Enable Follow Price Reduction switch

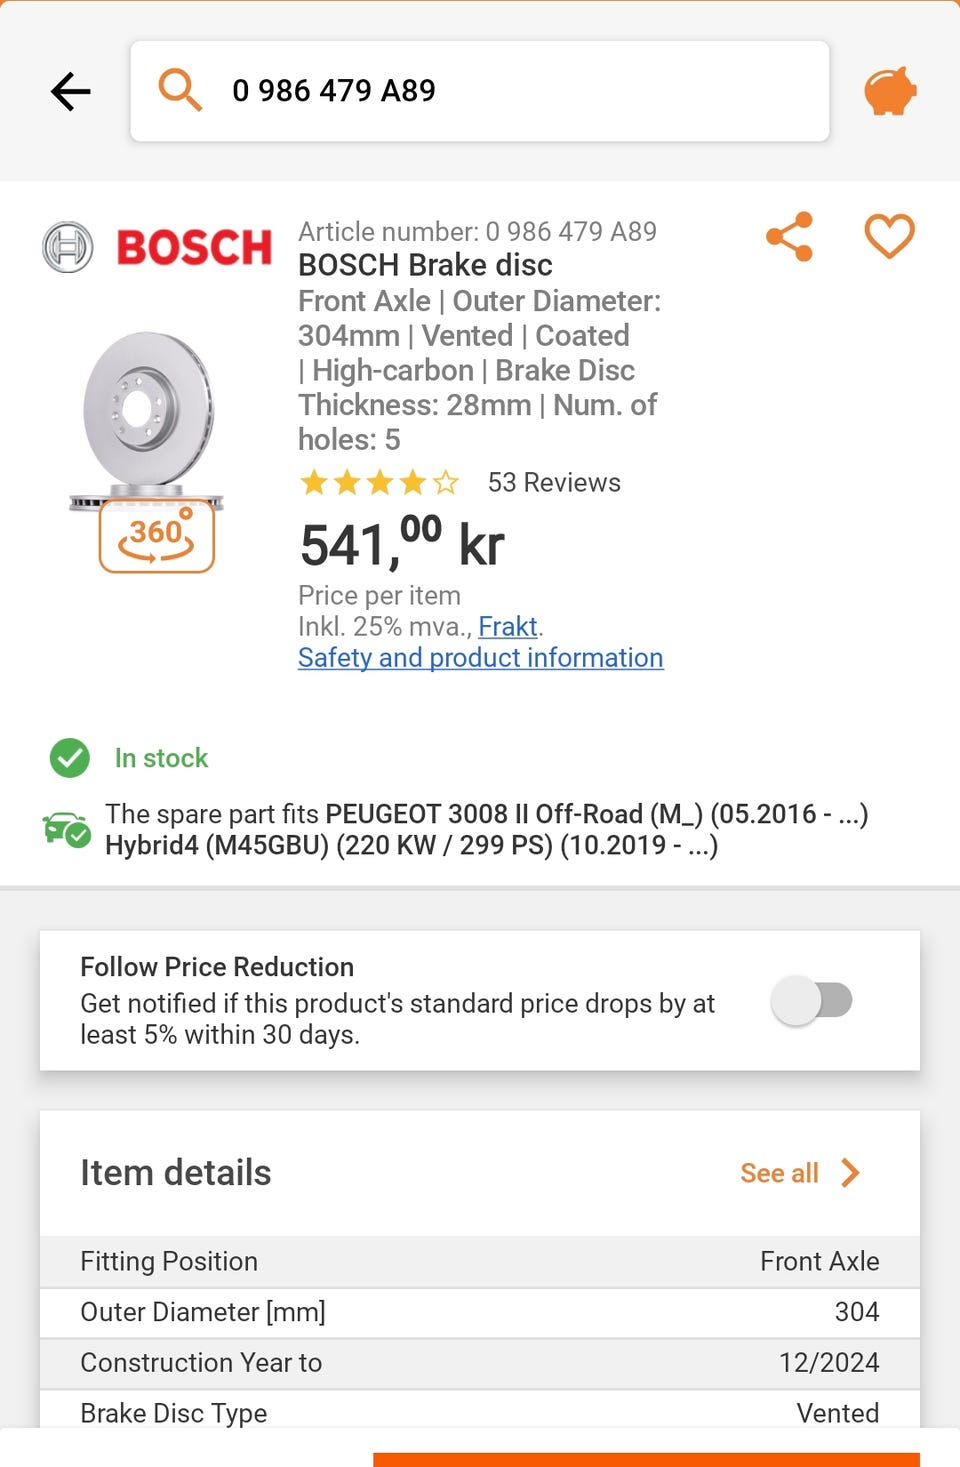tap(811, 1000)
